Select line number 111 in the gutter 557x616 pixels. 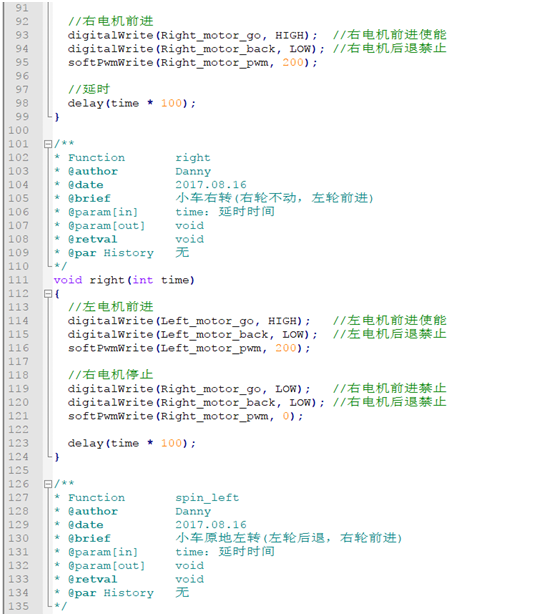click(19, 280)
